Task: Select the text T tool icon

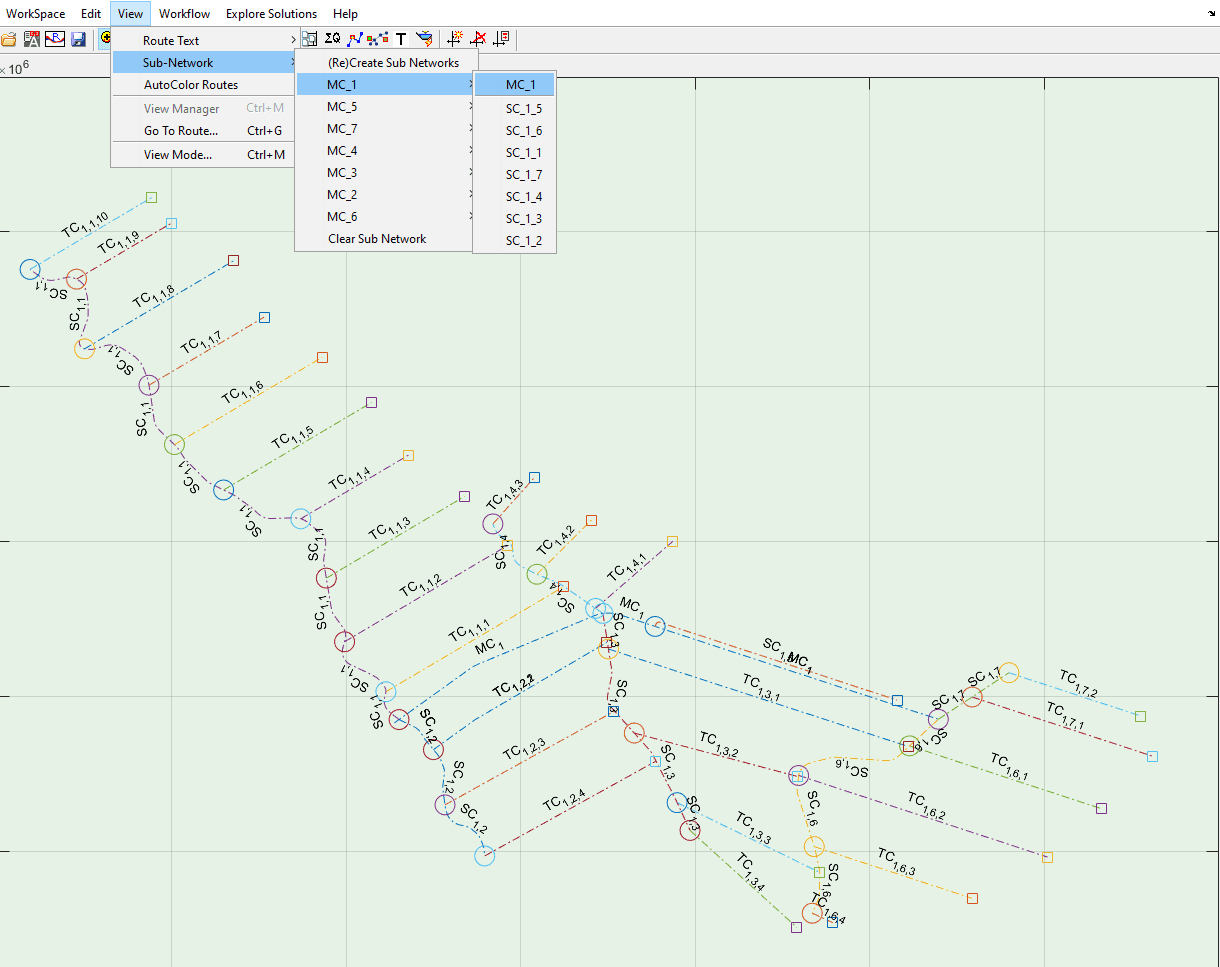Action: tap(401, 39)
